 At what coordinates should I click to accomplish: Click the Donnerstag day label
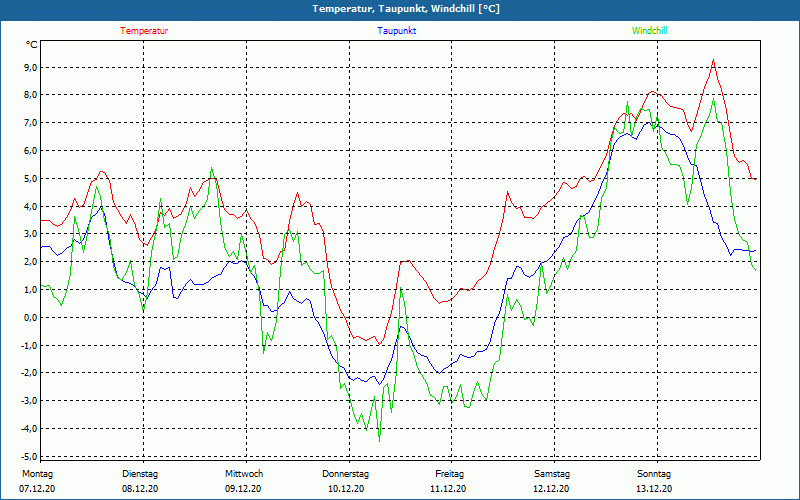tap(345, 474)
